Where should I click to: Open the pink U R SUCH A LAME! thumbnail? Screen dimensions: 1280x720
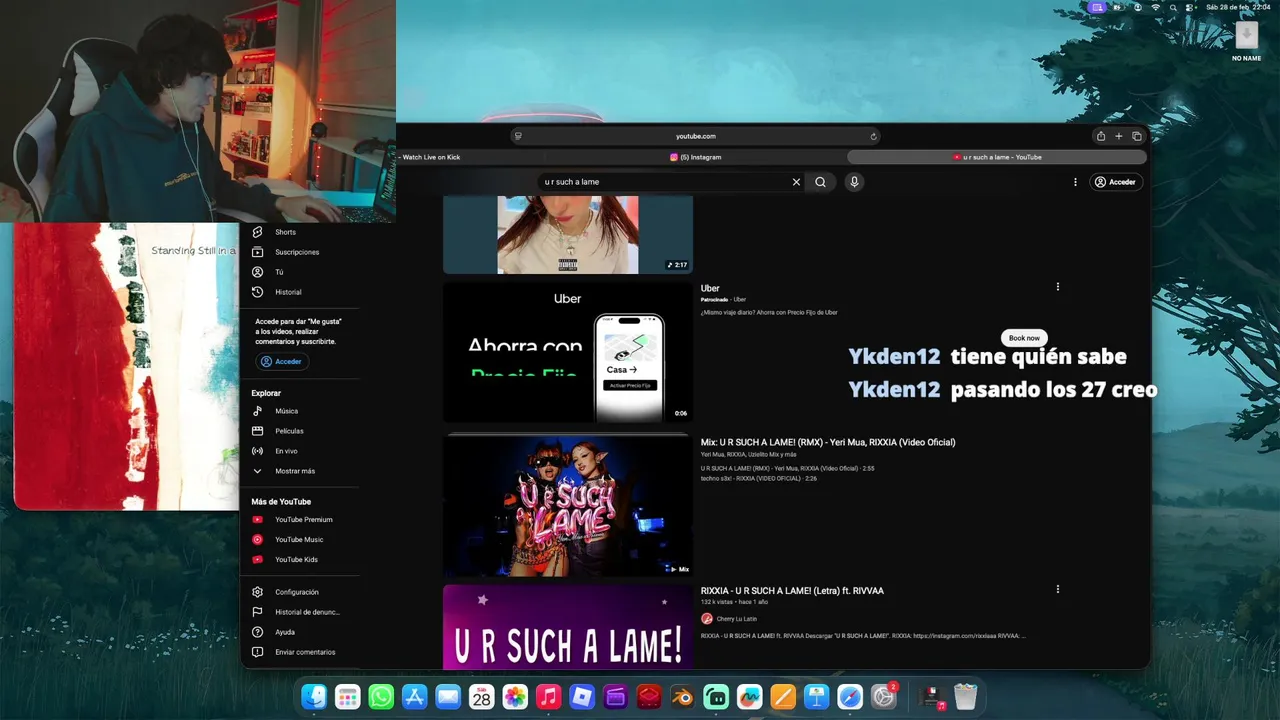coord(567,627)
